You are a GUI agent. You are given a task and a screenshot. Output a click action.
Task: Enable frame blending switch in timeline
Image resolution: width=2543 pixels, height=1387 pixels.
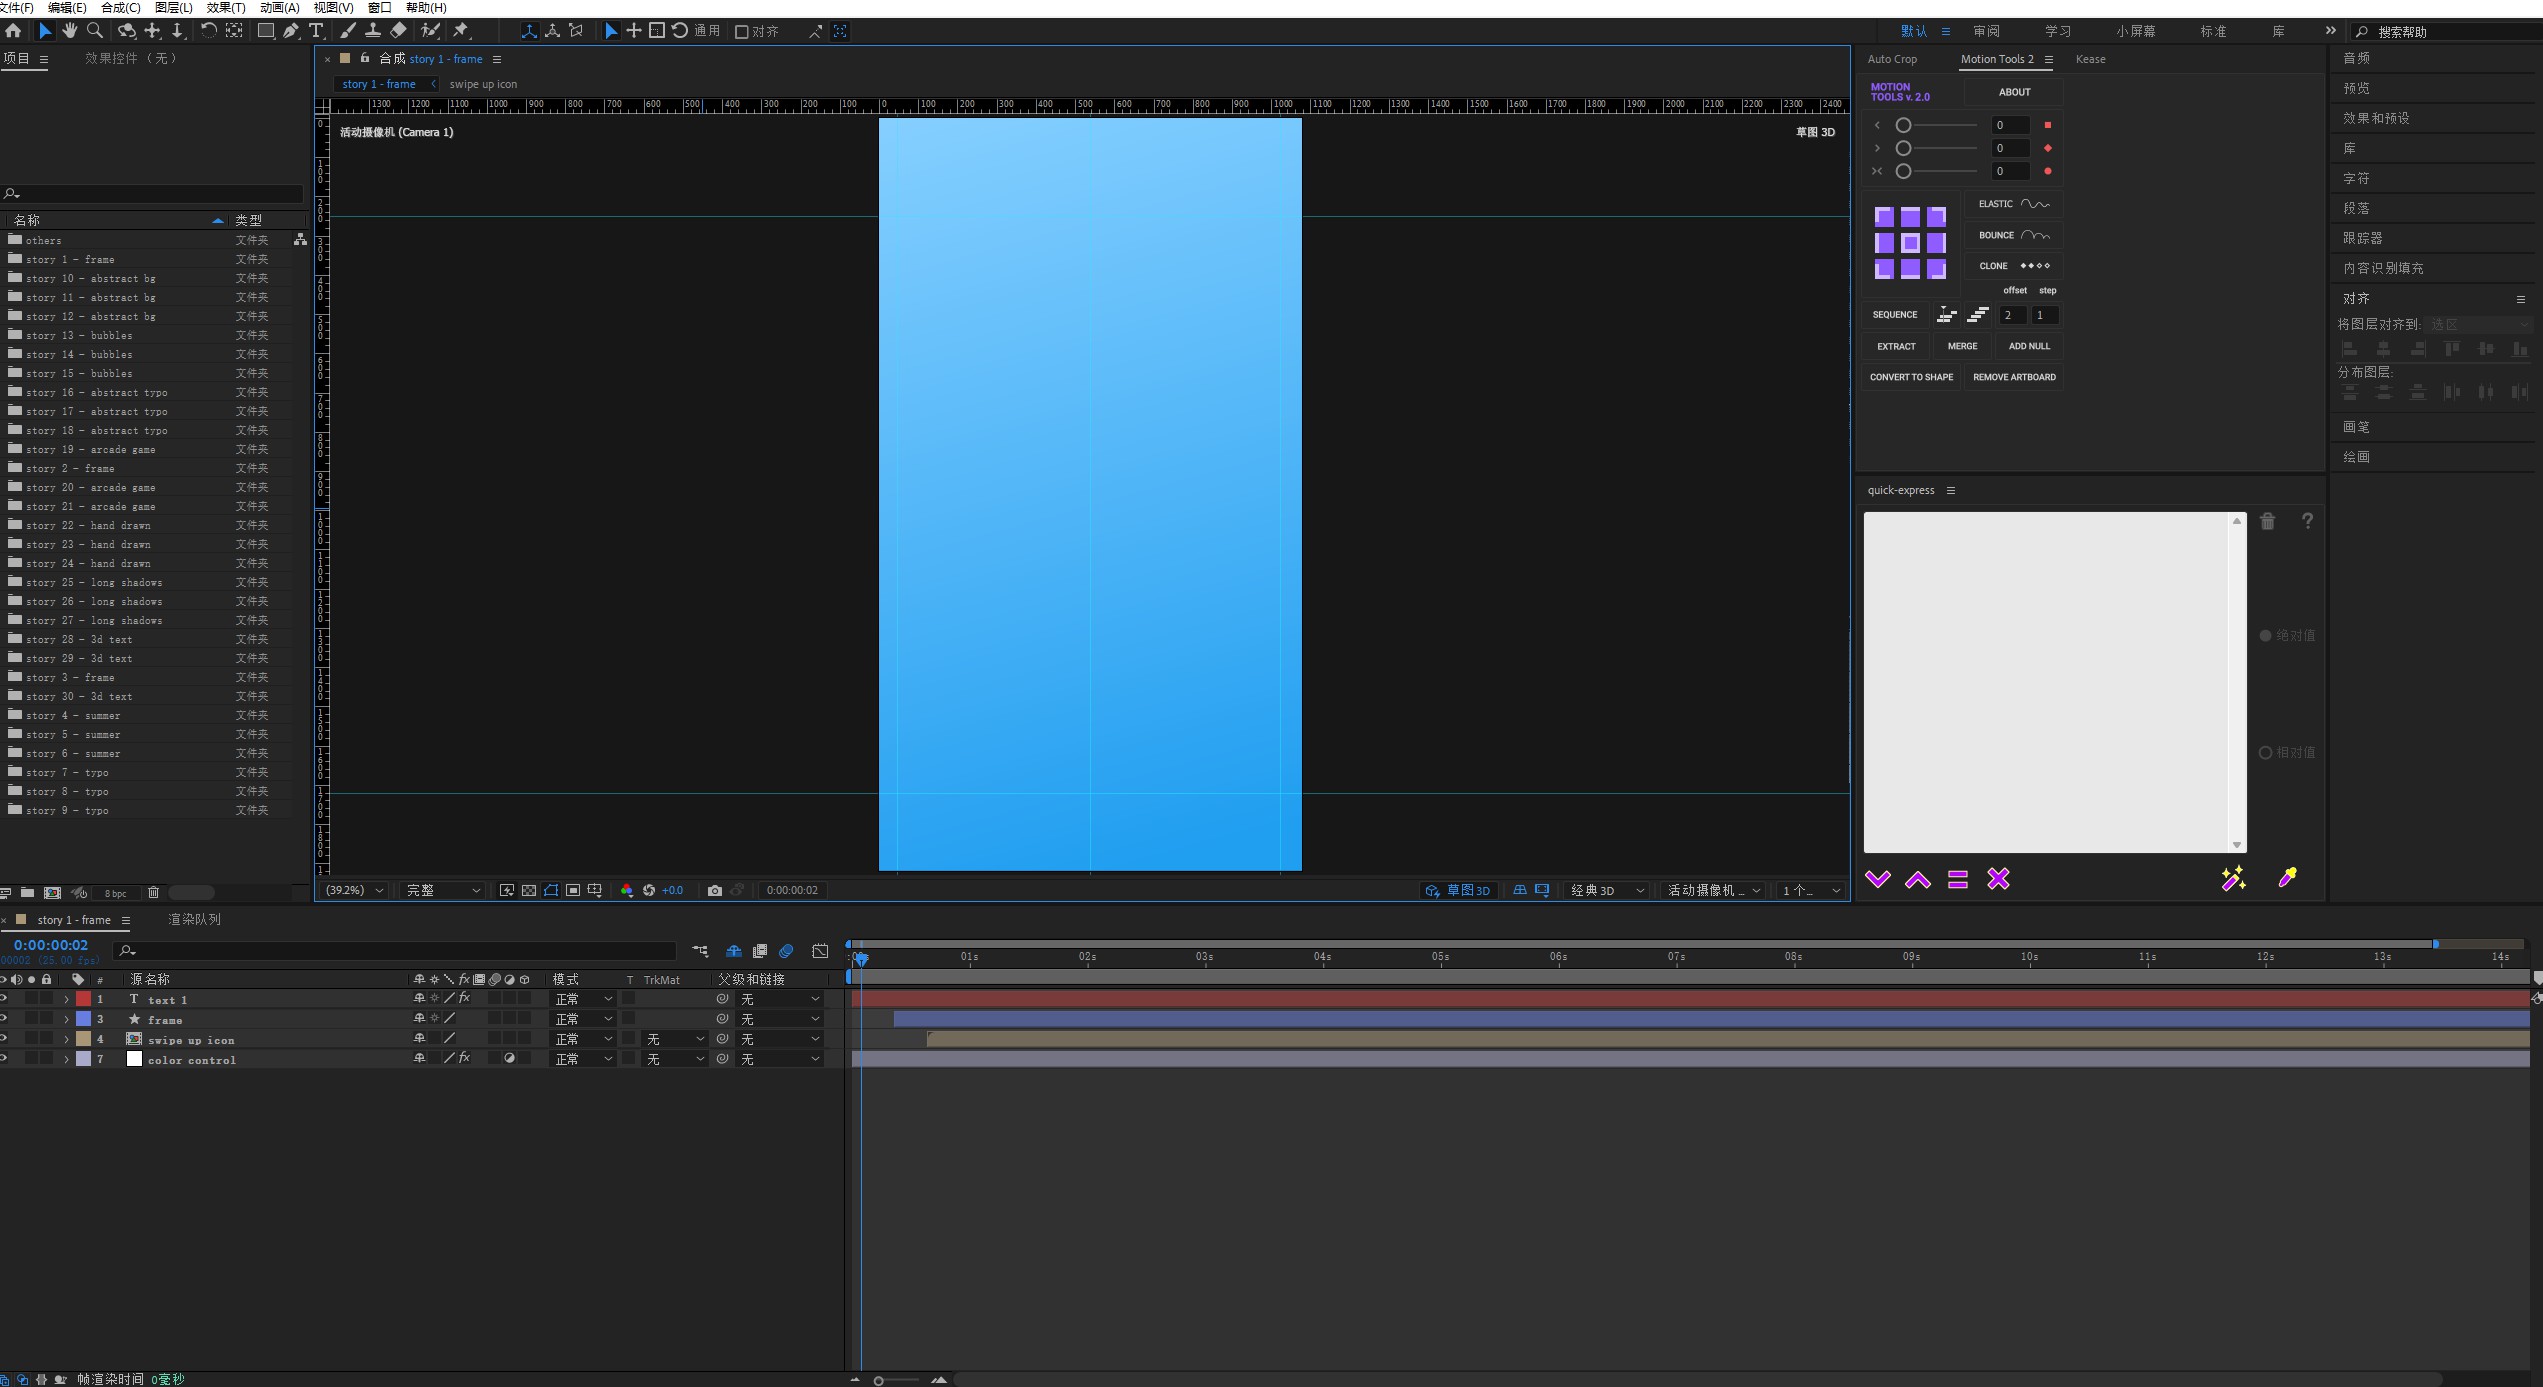pos(760,951)
